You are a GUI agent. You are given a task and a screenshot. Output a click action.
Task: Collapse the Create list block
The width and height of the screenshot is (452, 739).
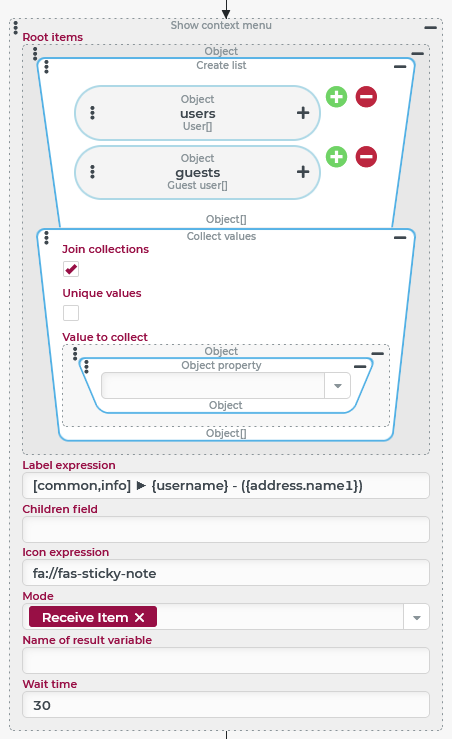(400, 67)
